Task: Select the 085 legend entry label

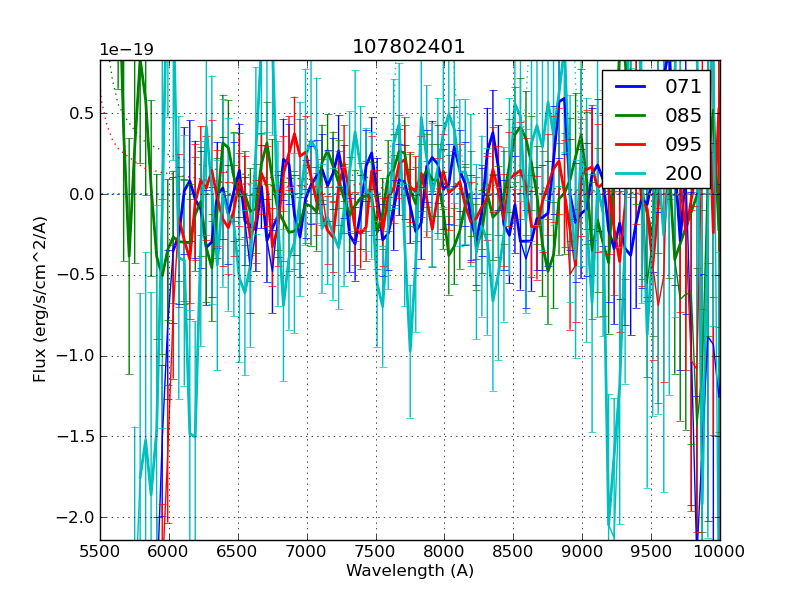Action: 683,115
